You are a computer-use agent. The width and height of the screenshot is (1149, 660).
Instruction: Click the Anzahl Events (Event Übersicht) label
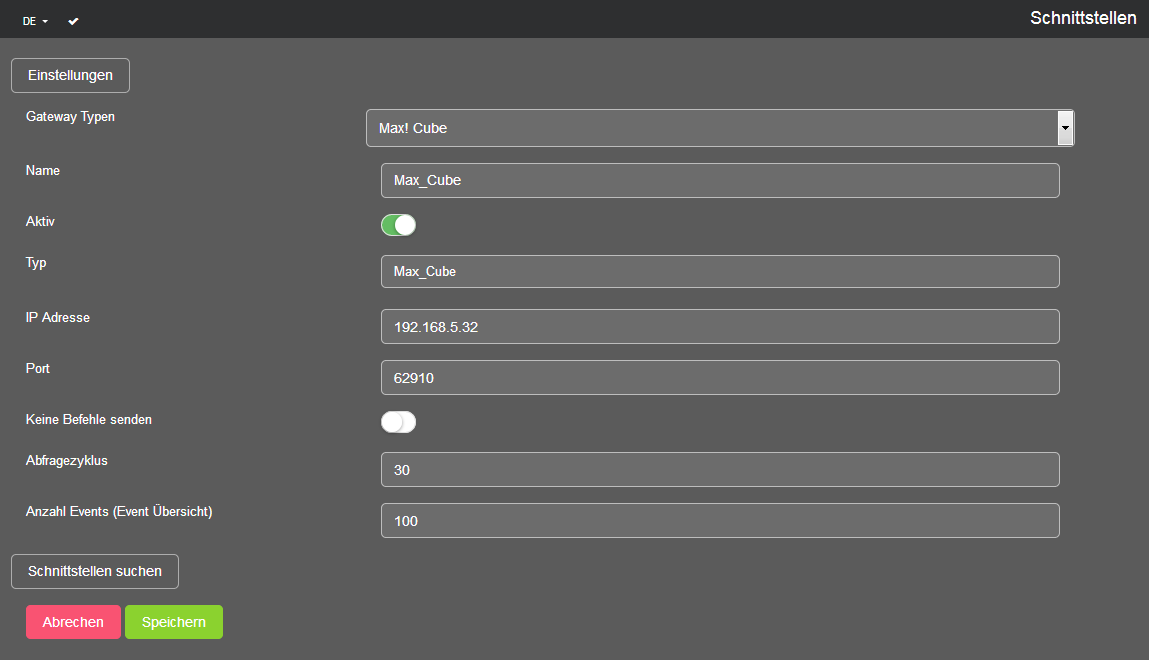coord(119,511)
